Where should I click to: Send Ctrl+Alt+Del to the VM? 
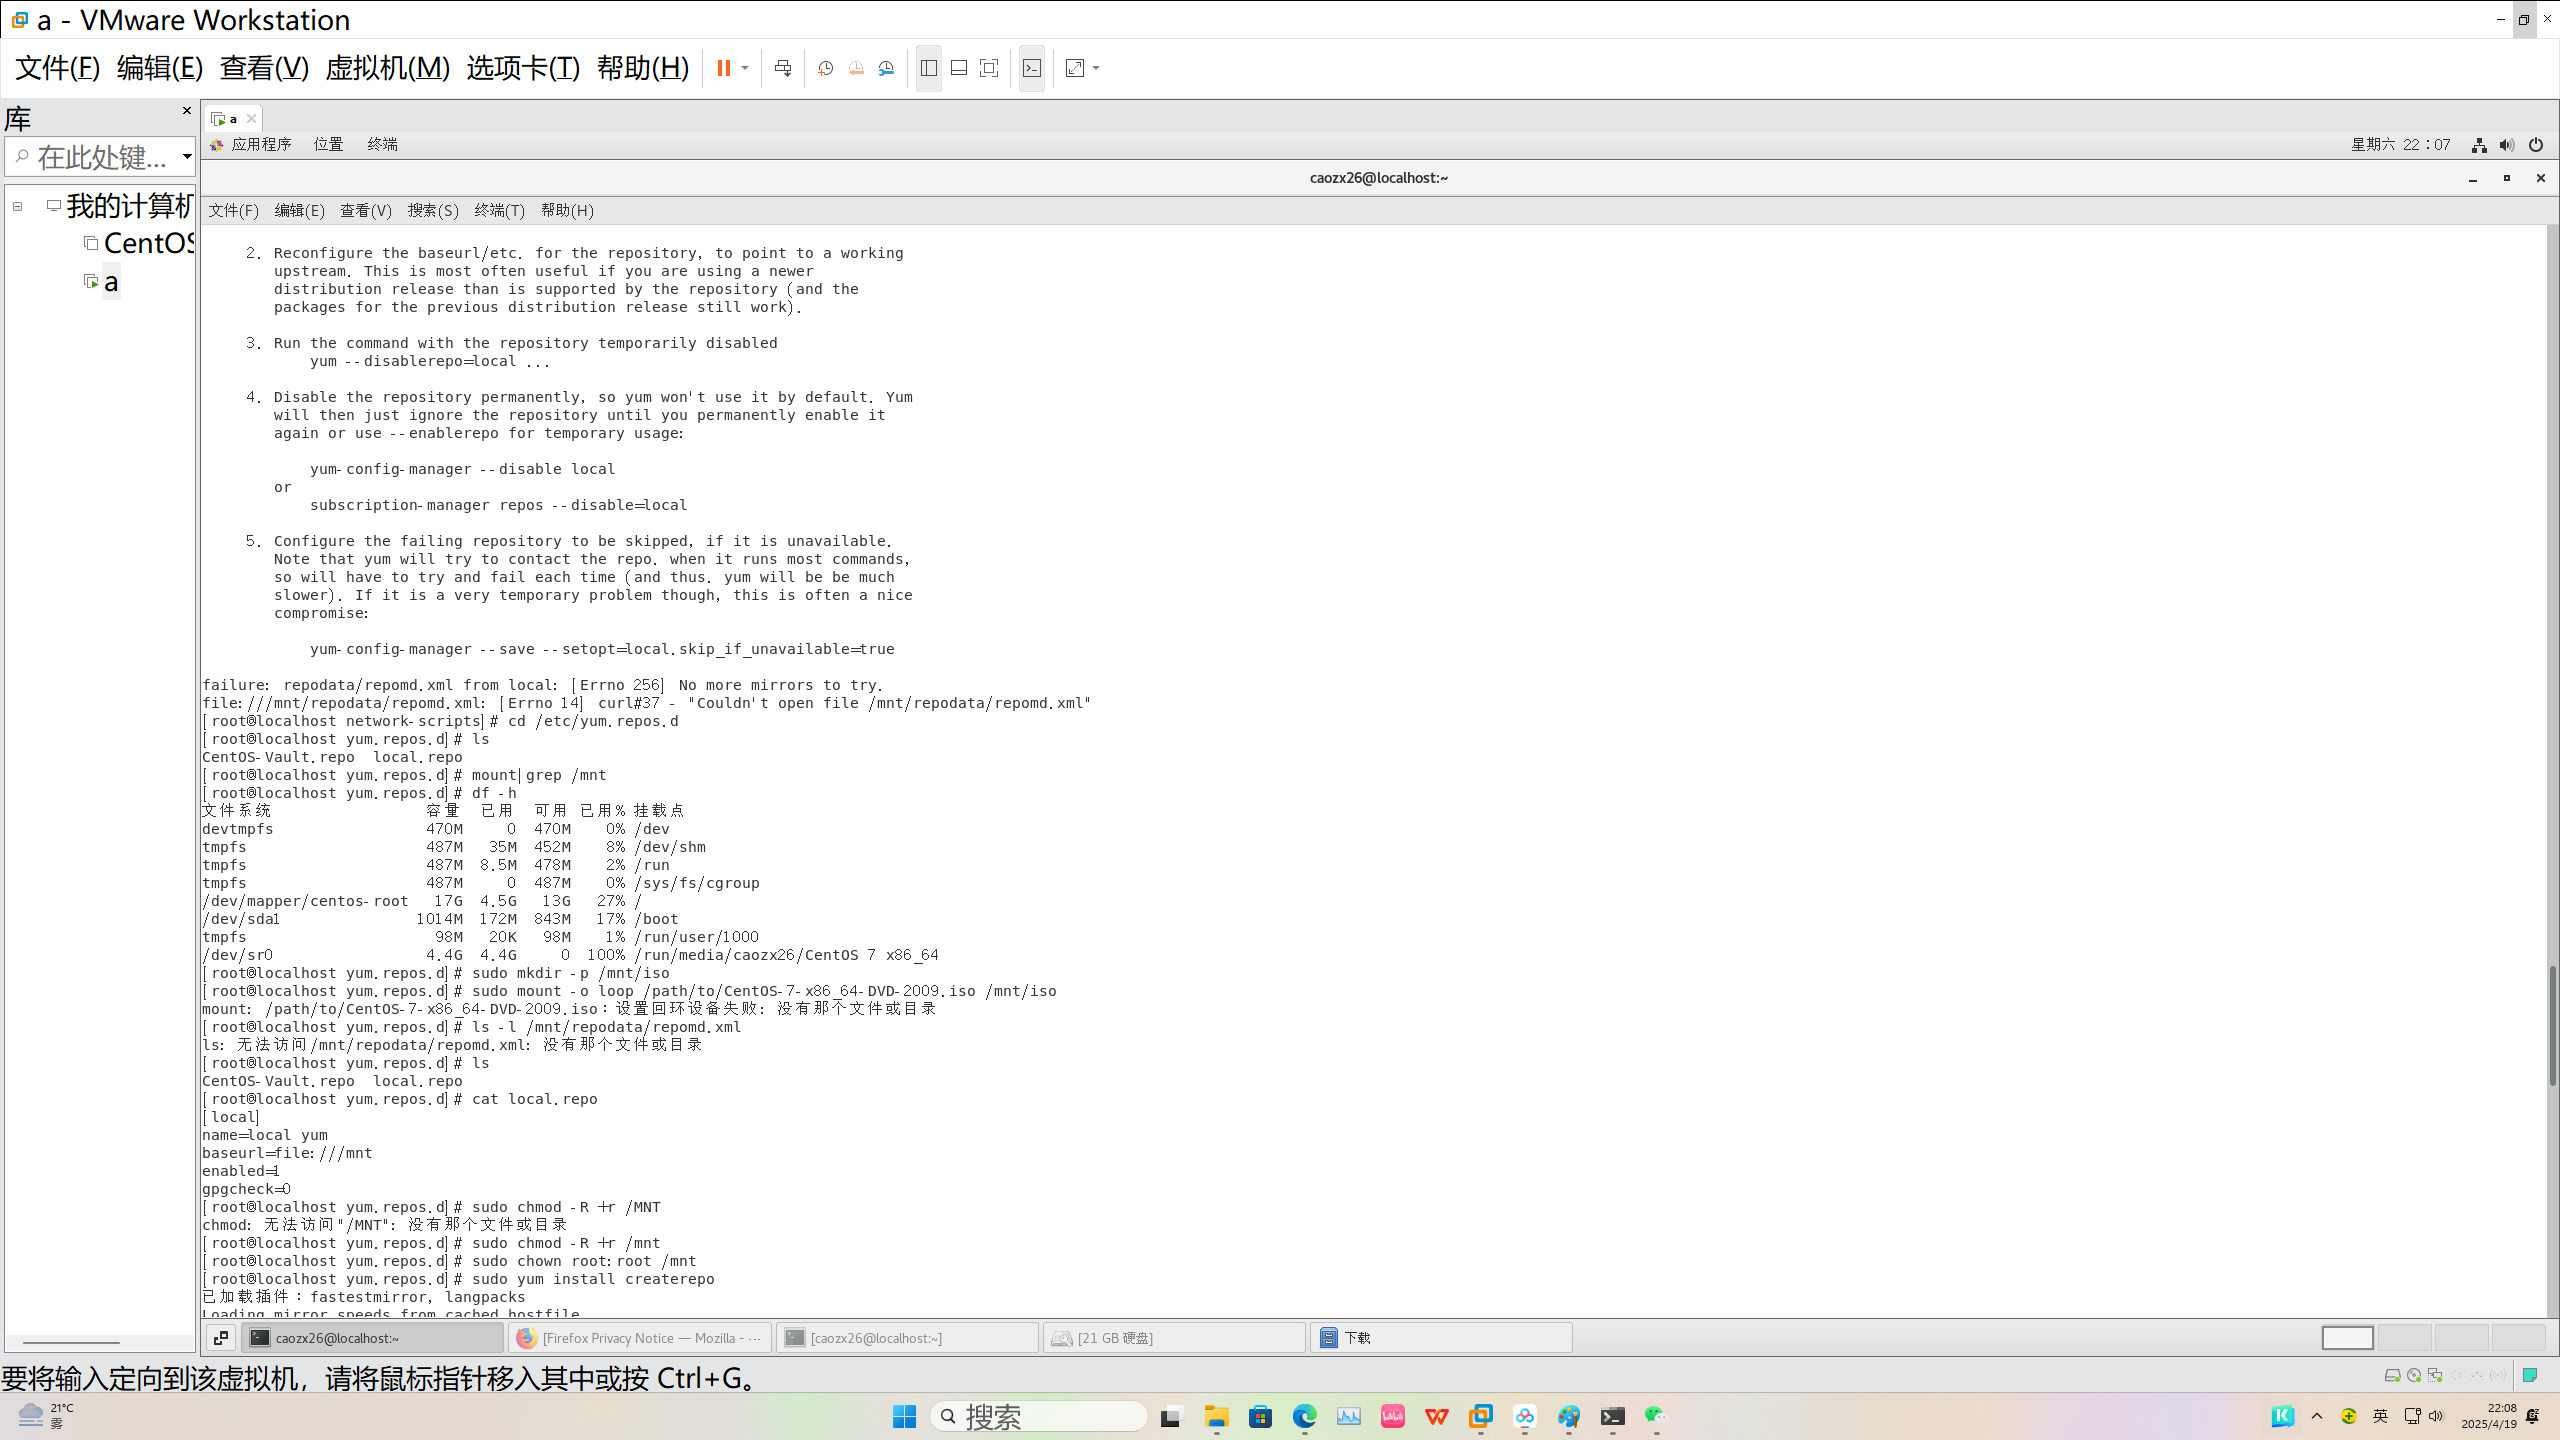783,68
